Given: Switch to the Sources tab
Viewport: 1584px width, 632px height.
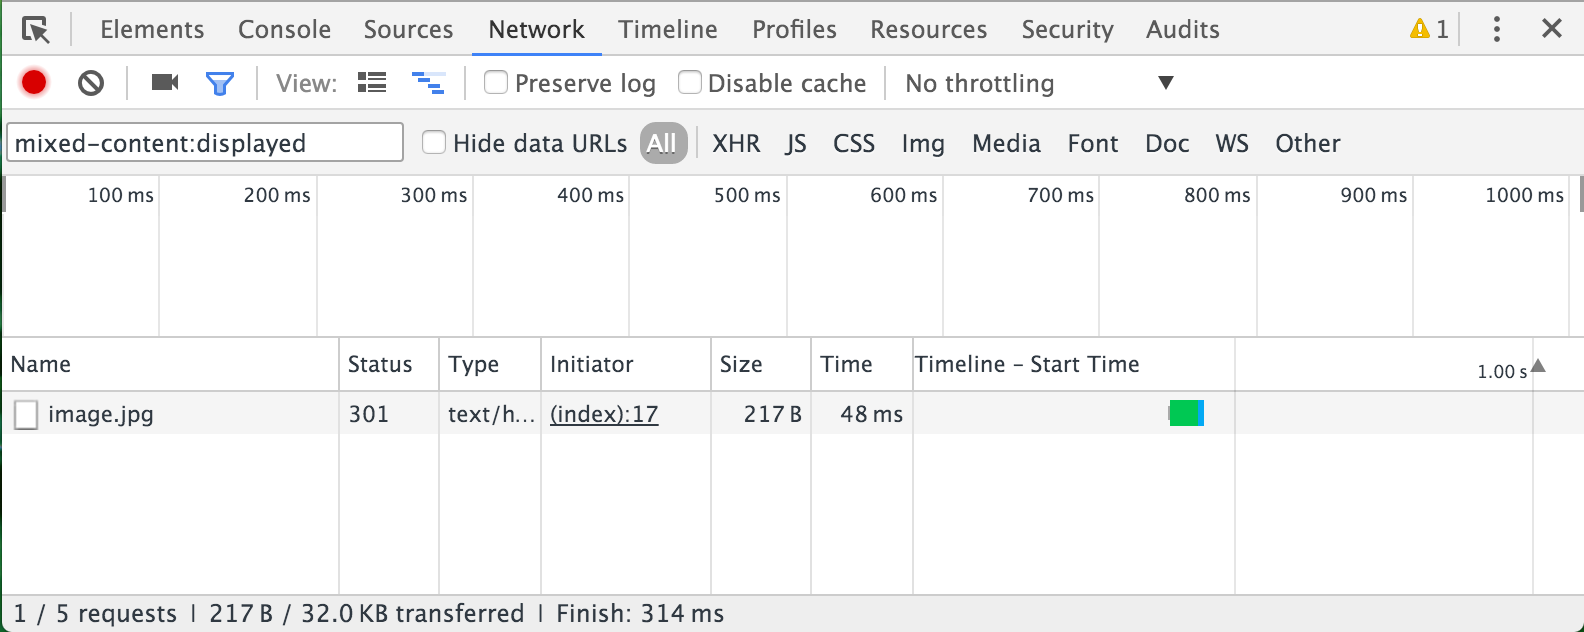Looking at the screenshot, I should [x=408, y=30].
